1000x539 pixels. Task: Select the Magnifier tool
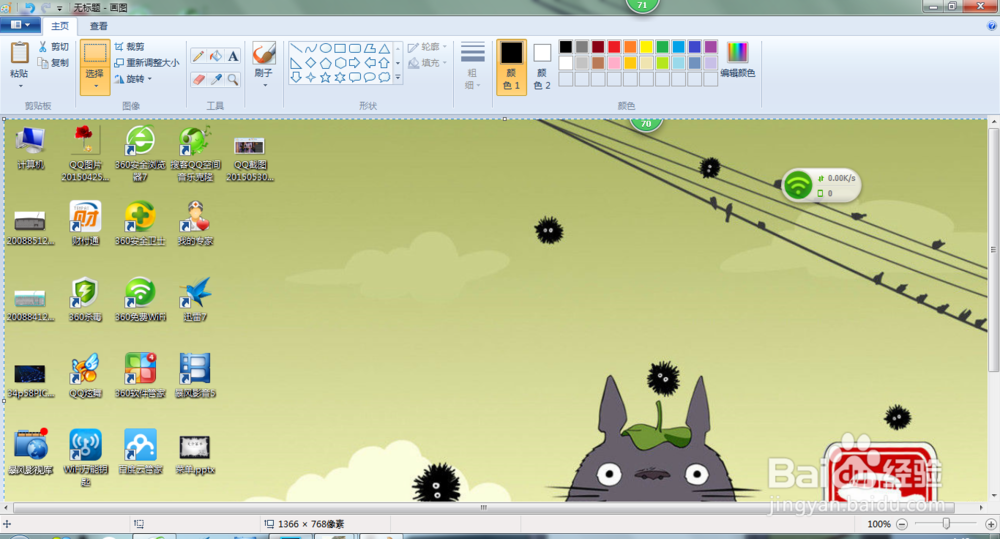(x=233, y=80)
